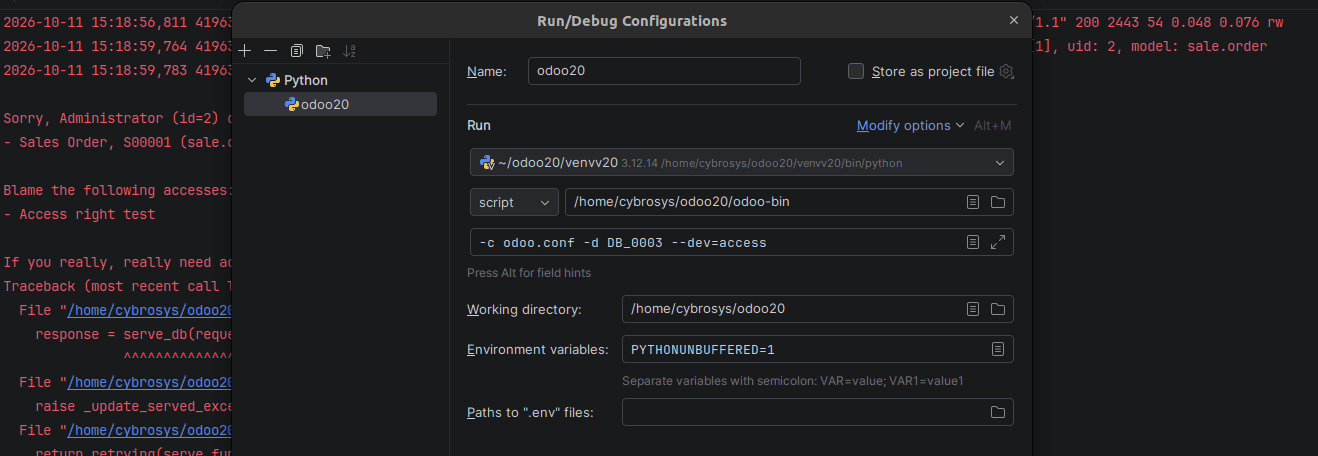Open the Modify options dropdown
This screenshot has height=456, width=1318.
[x=910, y=125]
